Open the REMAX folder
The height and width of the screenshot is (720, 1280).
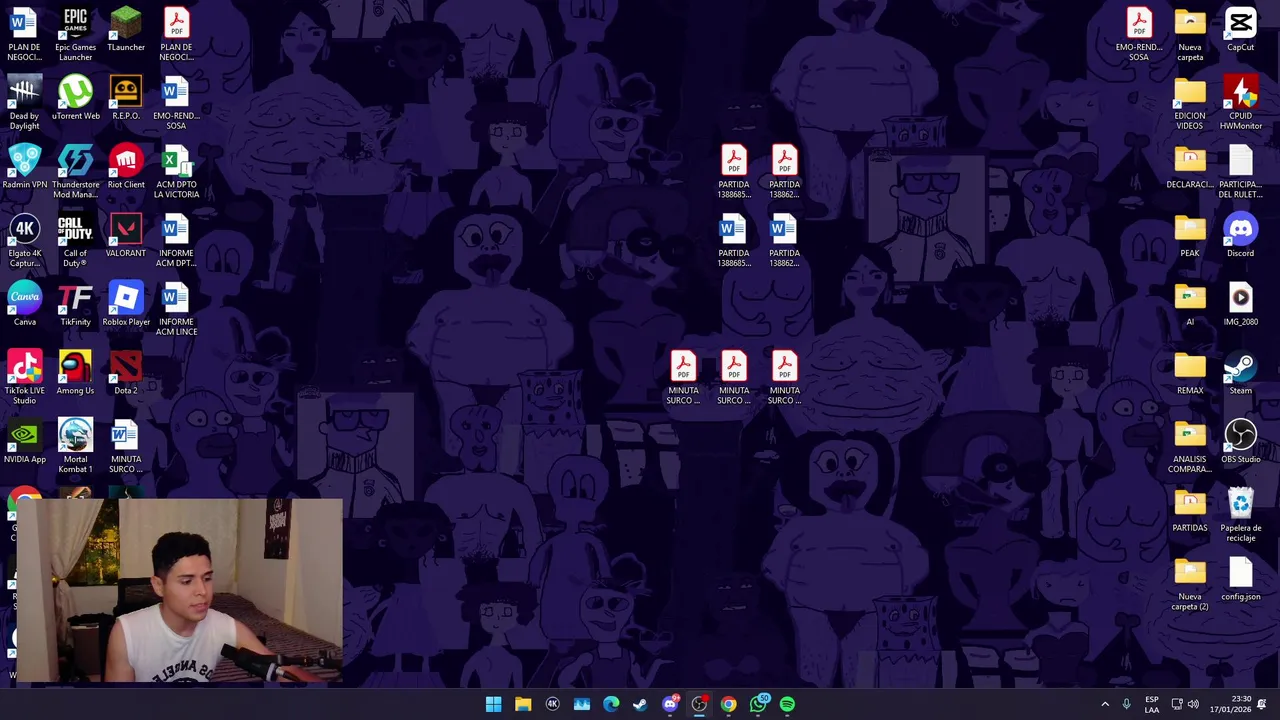[1190, 373]
